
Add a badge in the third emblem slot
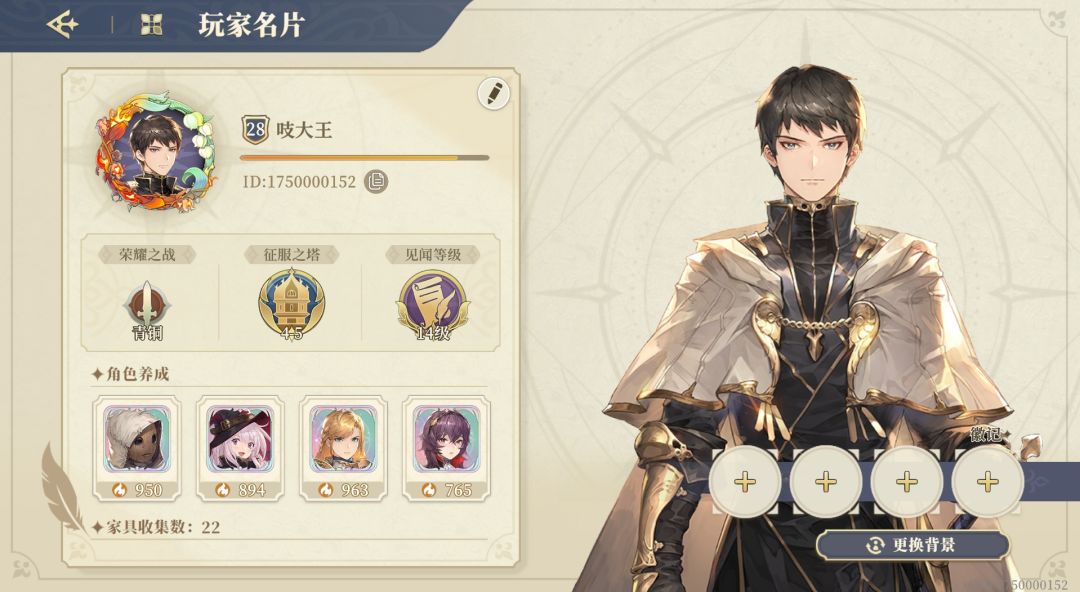coord(906,481)
